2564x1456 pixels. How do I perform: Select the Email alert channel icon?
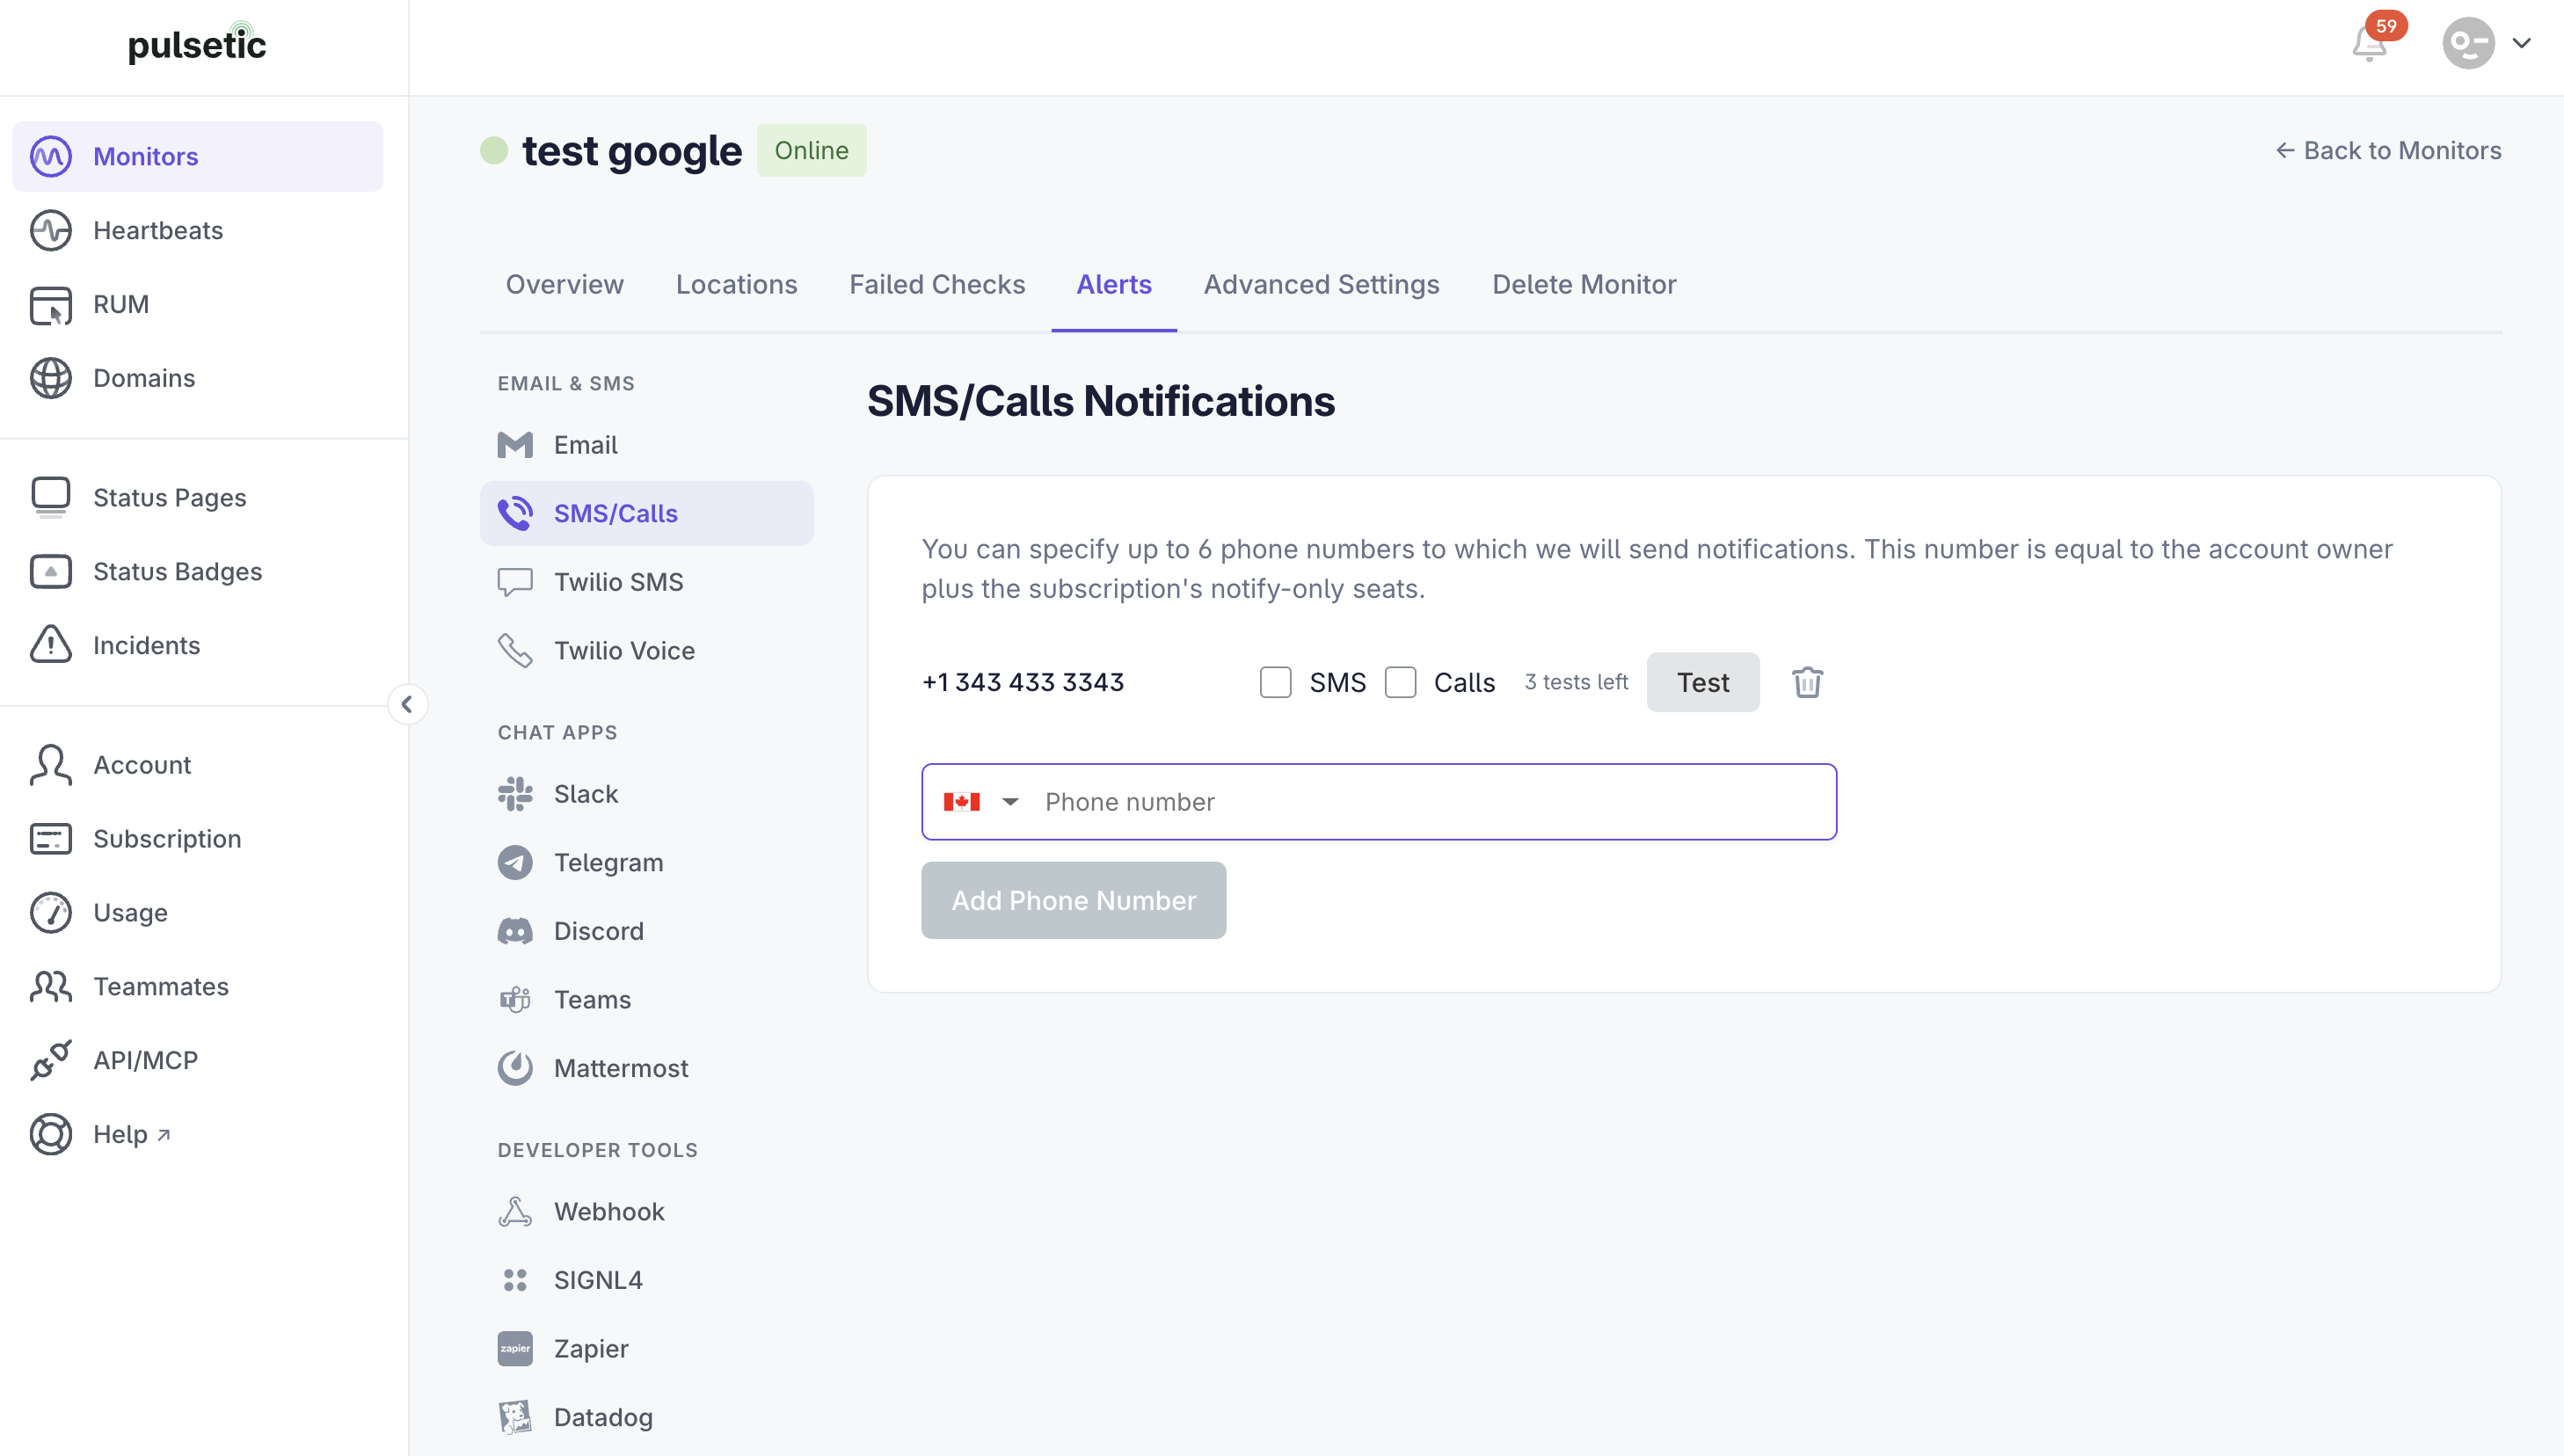515,445
